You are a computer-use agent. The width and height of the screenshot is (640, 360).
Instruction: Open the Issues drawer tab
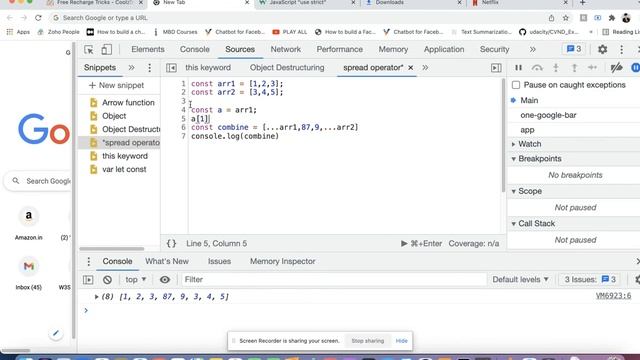pyautogui.click(x=219, y=261)
